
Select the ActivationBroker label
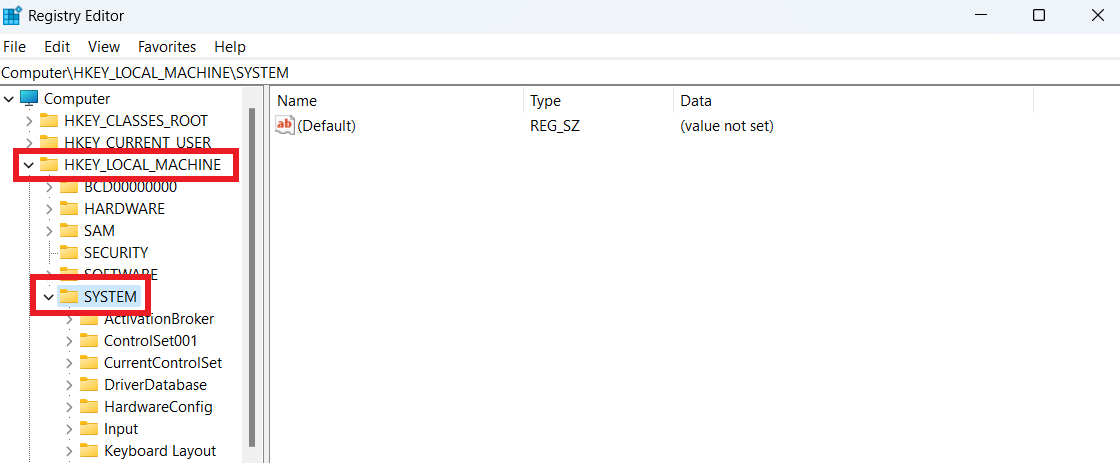click(159, 319)
